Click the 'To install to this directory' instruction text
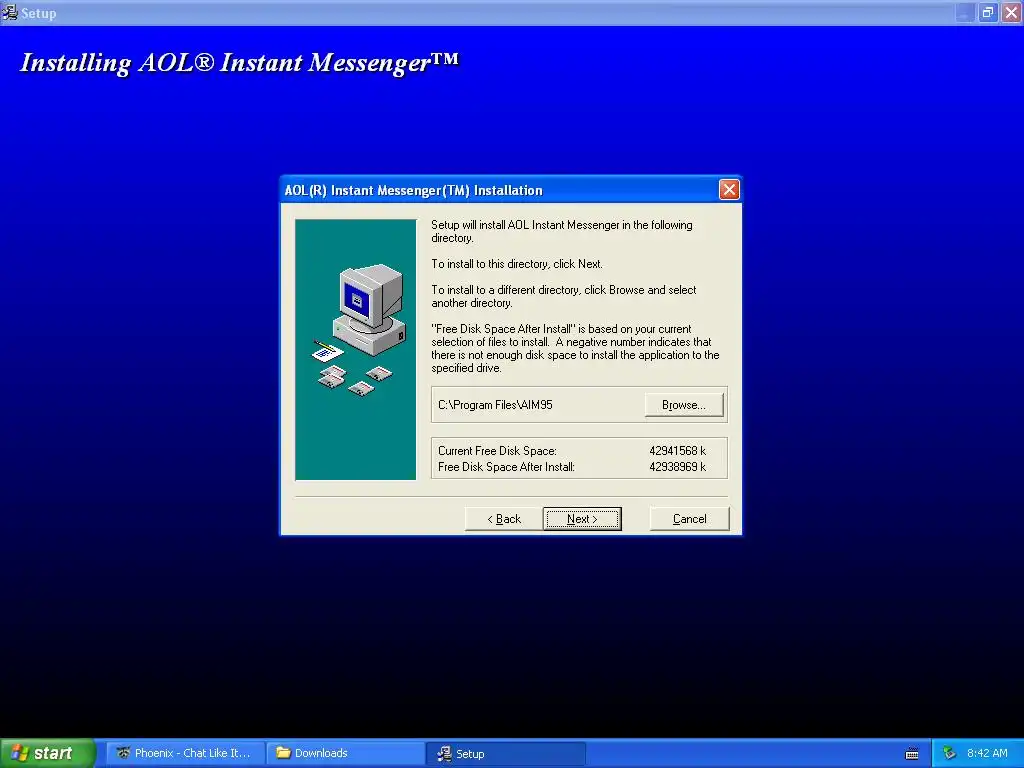Image resolution: width=1024 pixels, height=768 pixels. pyautogui.click(x=517, y=264)
